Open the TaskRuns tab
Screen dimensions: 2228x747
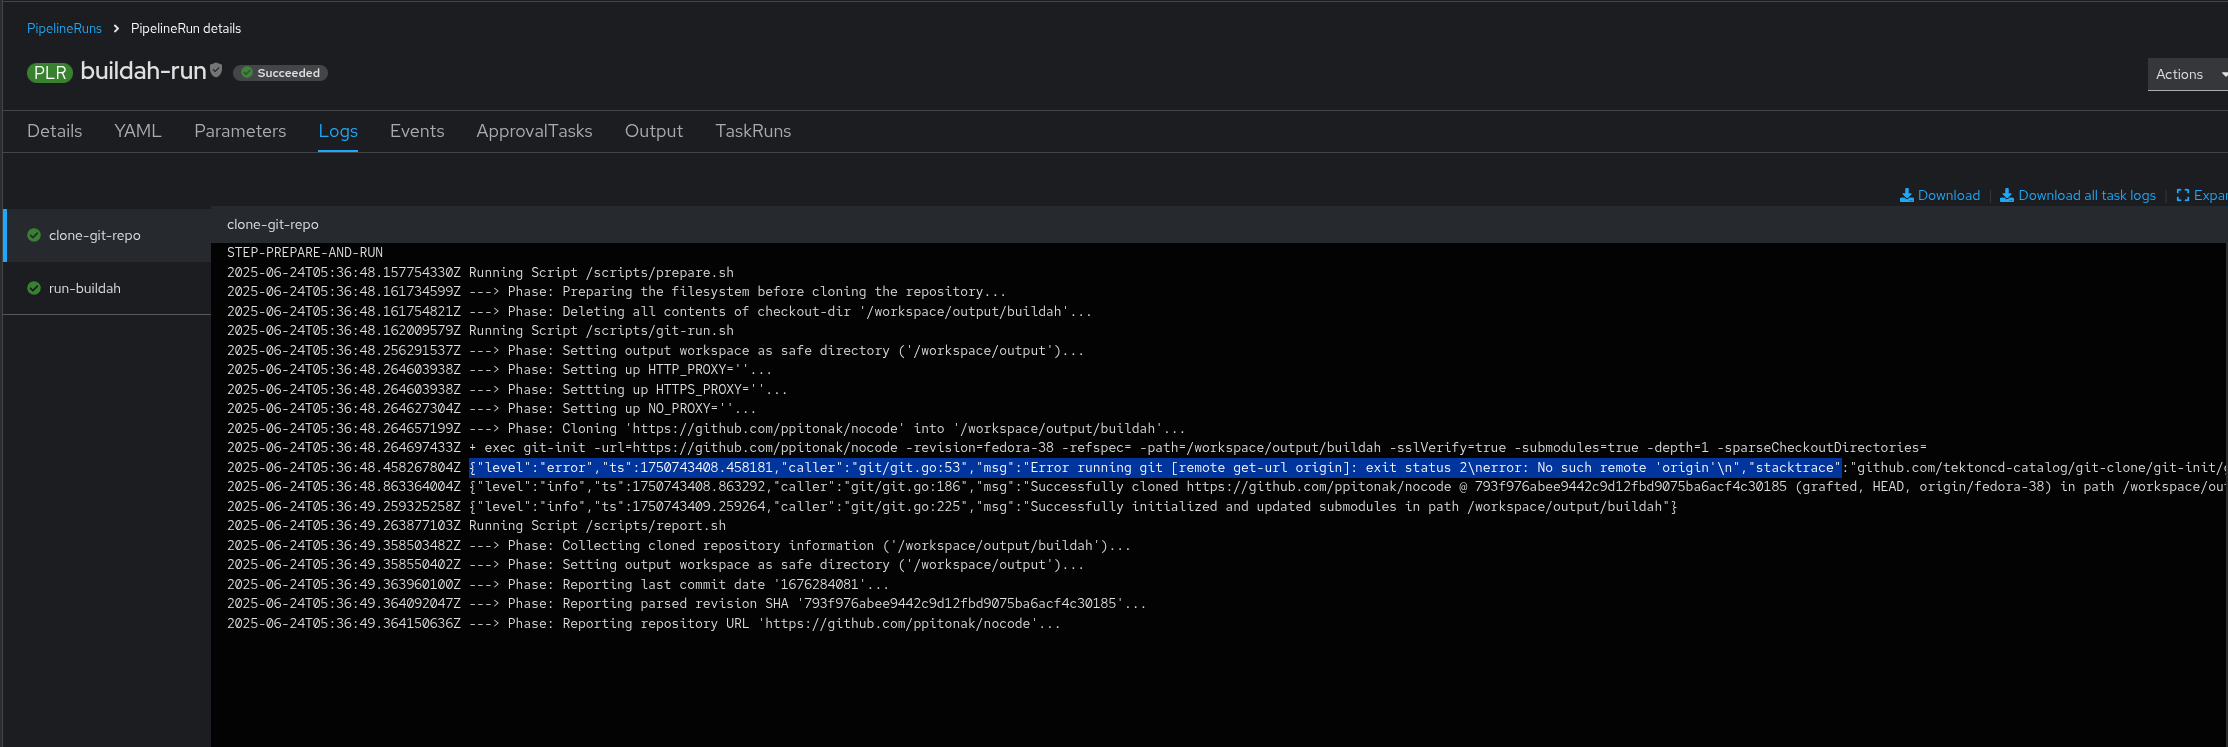point(753,131)
